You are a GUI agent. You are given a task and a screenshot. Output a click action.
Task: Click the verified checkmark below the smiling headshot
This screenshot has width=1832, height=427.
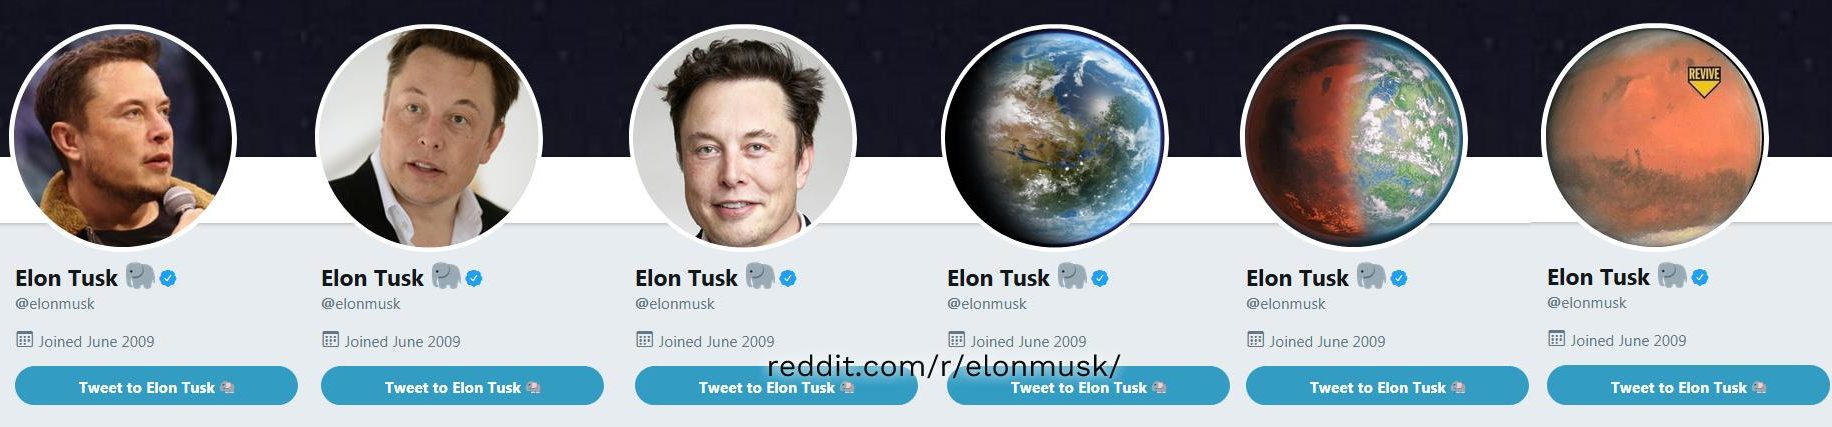[788, 278]
